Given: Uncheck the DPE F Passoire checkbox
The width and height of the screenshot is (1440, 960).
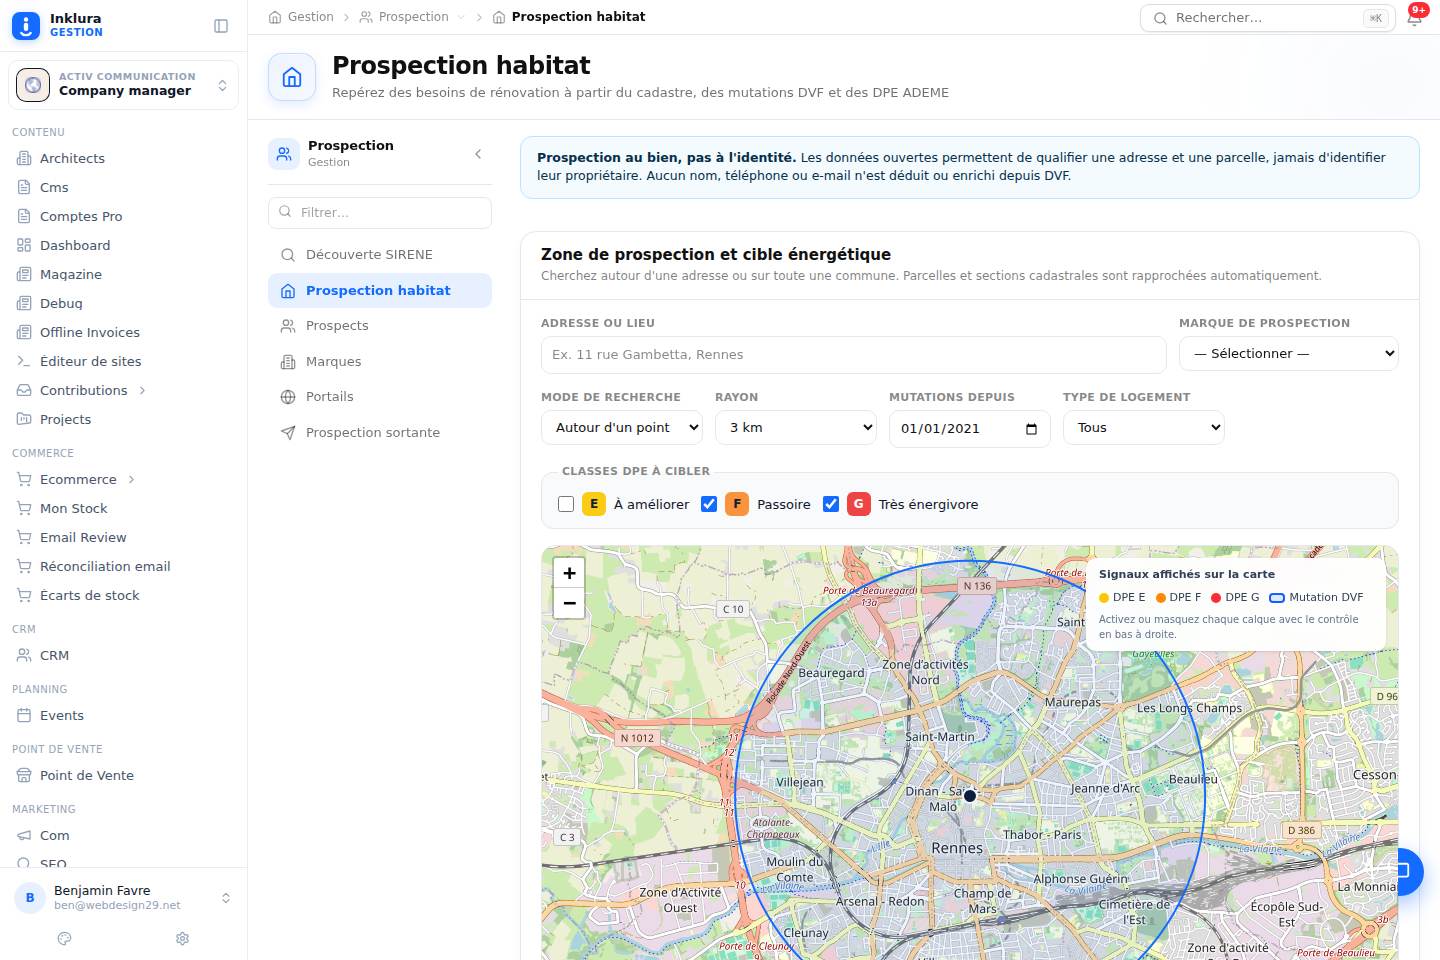Looking at the screenshot, I should click(x=709, y=504).
